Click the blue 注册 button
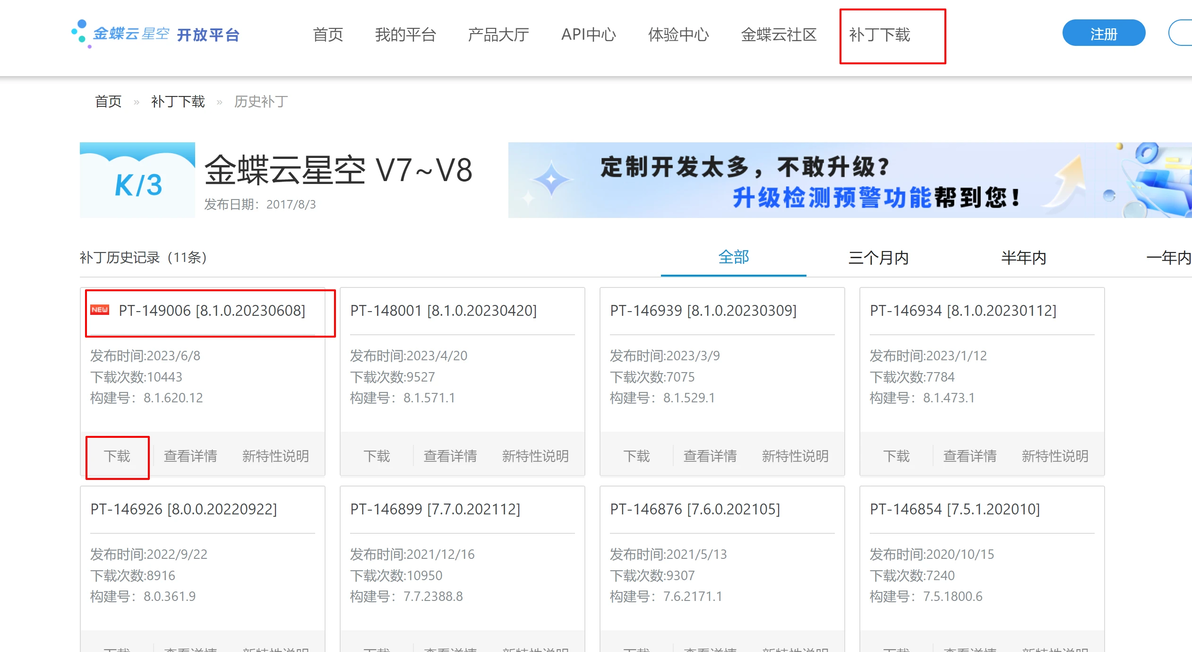This screenshot has height=652, width=1192. [x=1103, y=33]
